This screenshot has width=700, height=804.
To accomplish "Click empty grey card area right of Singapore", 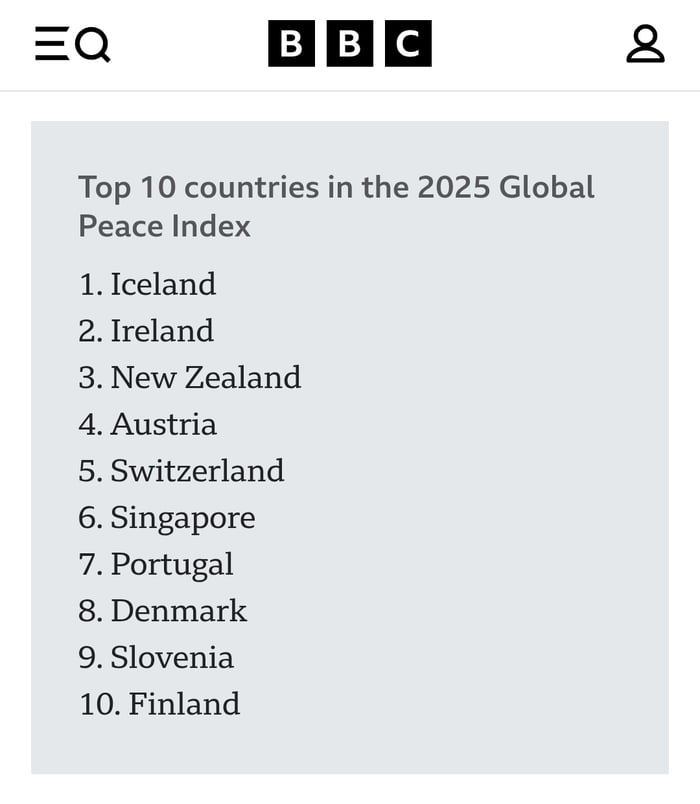I will tap(470, 518).
